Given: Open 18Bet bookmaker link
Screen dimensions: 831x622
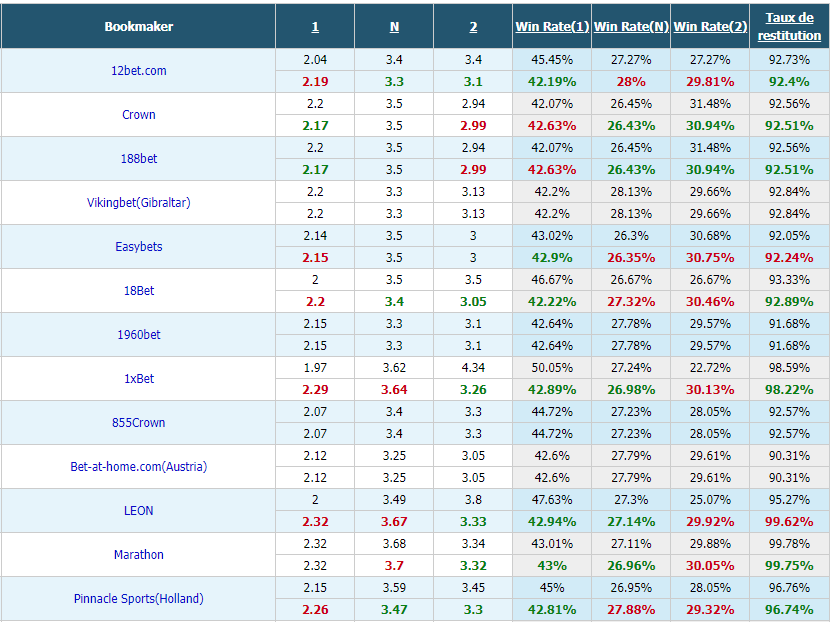Looking at the screenshot, I should pyautogui.click(x=138, y=290).
